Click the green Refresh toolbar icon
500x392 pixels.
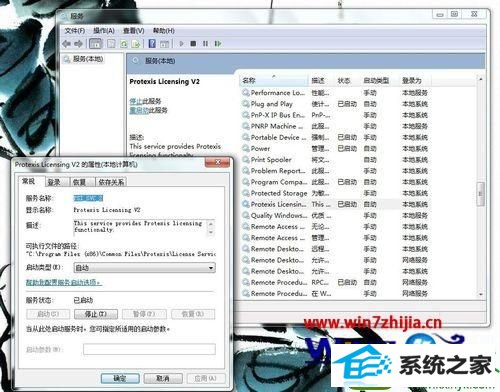click(124, 44)
